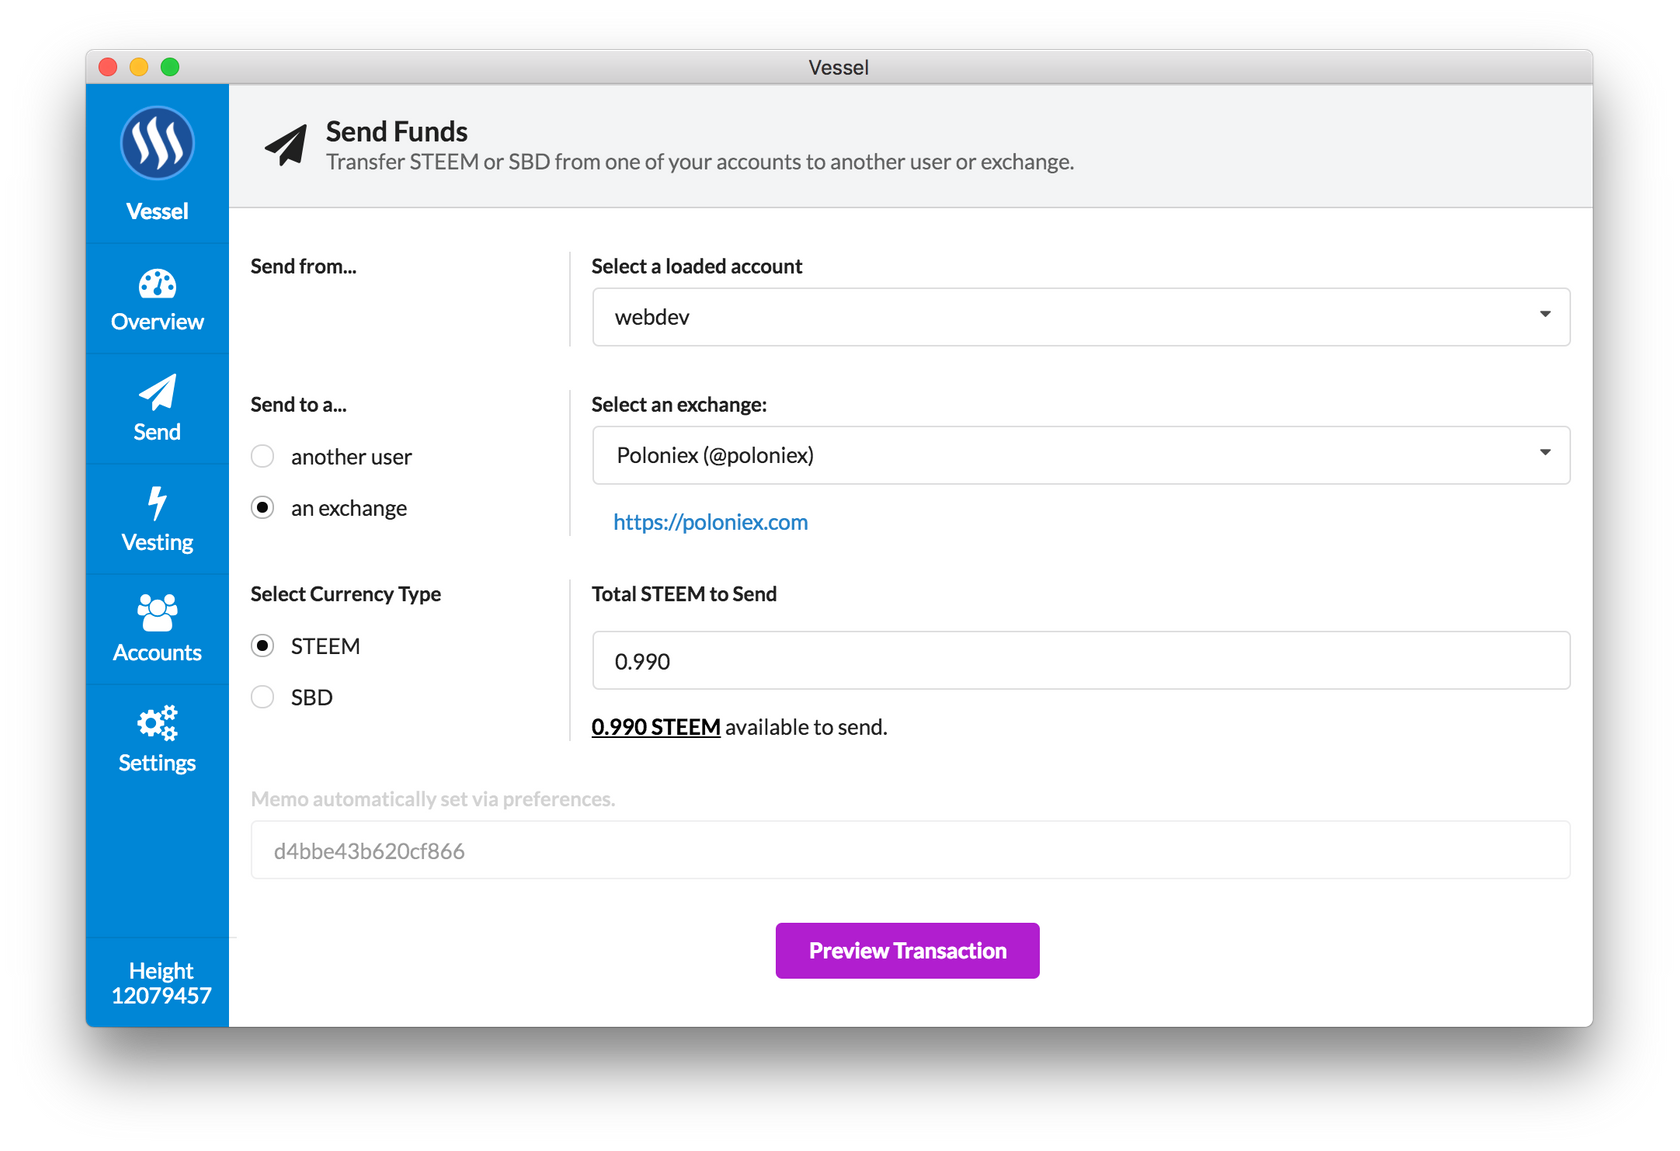
Task: Click the Total STEEM to Send field
Action: coord(1080,661)
